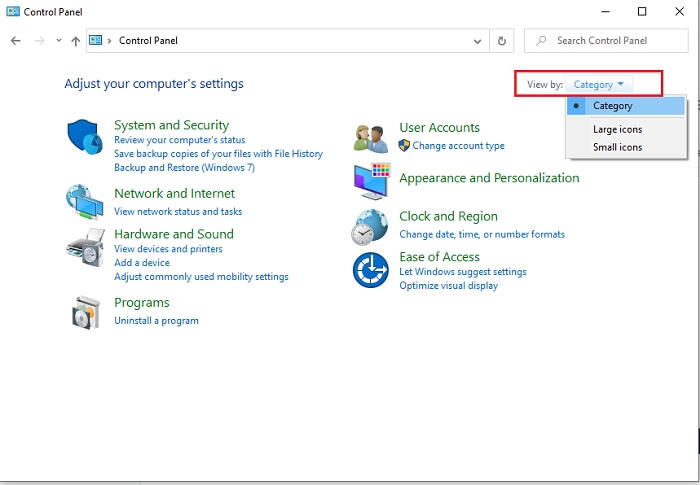
Task: Click the Control Panel breadcrumb text
Action: point(148,41)
